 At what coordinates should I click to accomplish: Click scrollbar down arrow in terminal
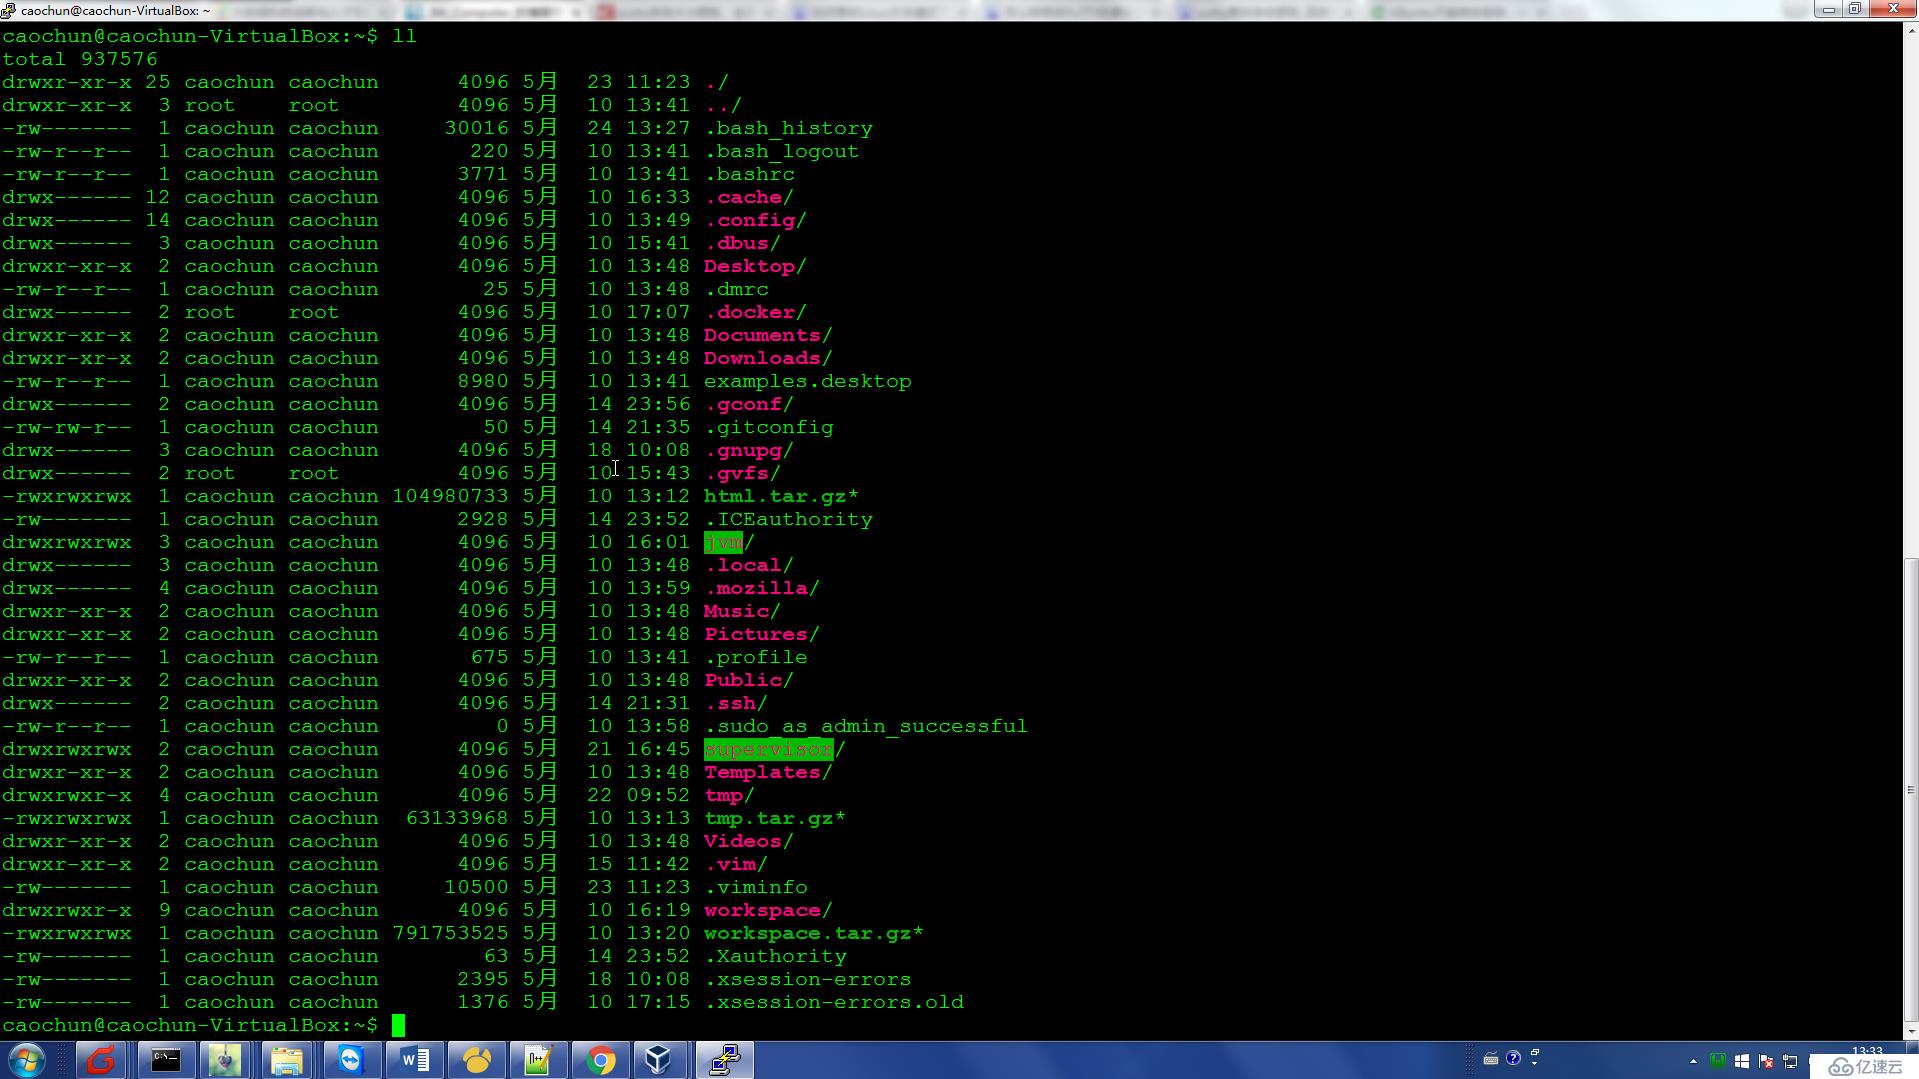(1911, 1031)
